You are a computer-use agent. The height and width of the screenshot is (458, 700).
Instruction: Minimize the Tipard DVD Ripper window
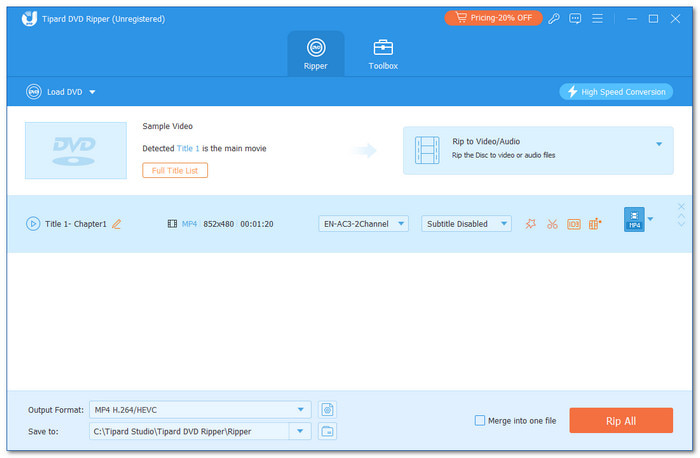[x=632, y=19]
